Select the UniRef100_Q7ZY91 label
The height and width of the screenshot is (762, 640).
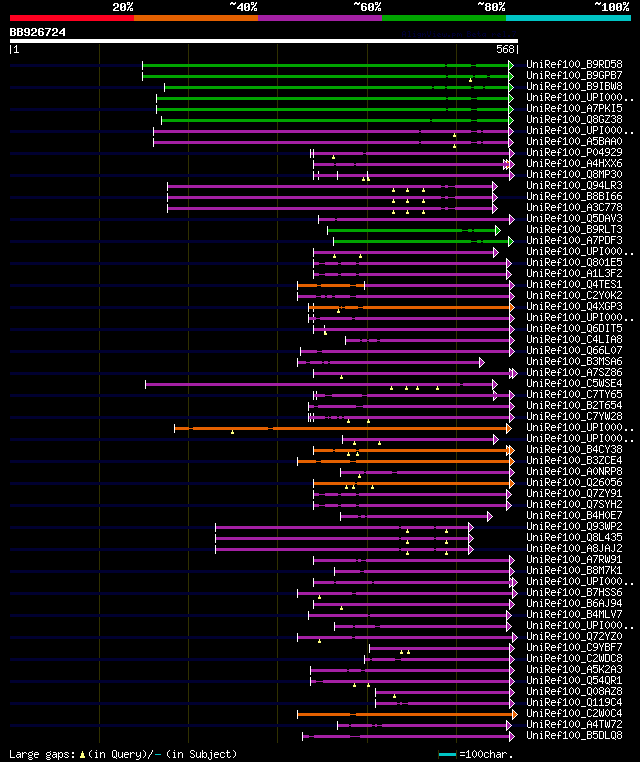tap(574, 494)
